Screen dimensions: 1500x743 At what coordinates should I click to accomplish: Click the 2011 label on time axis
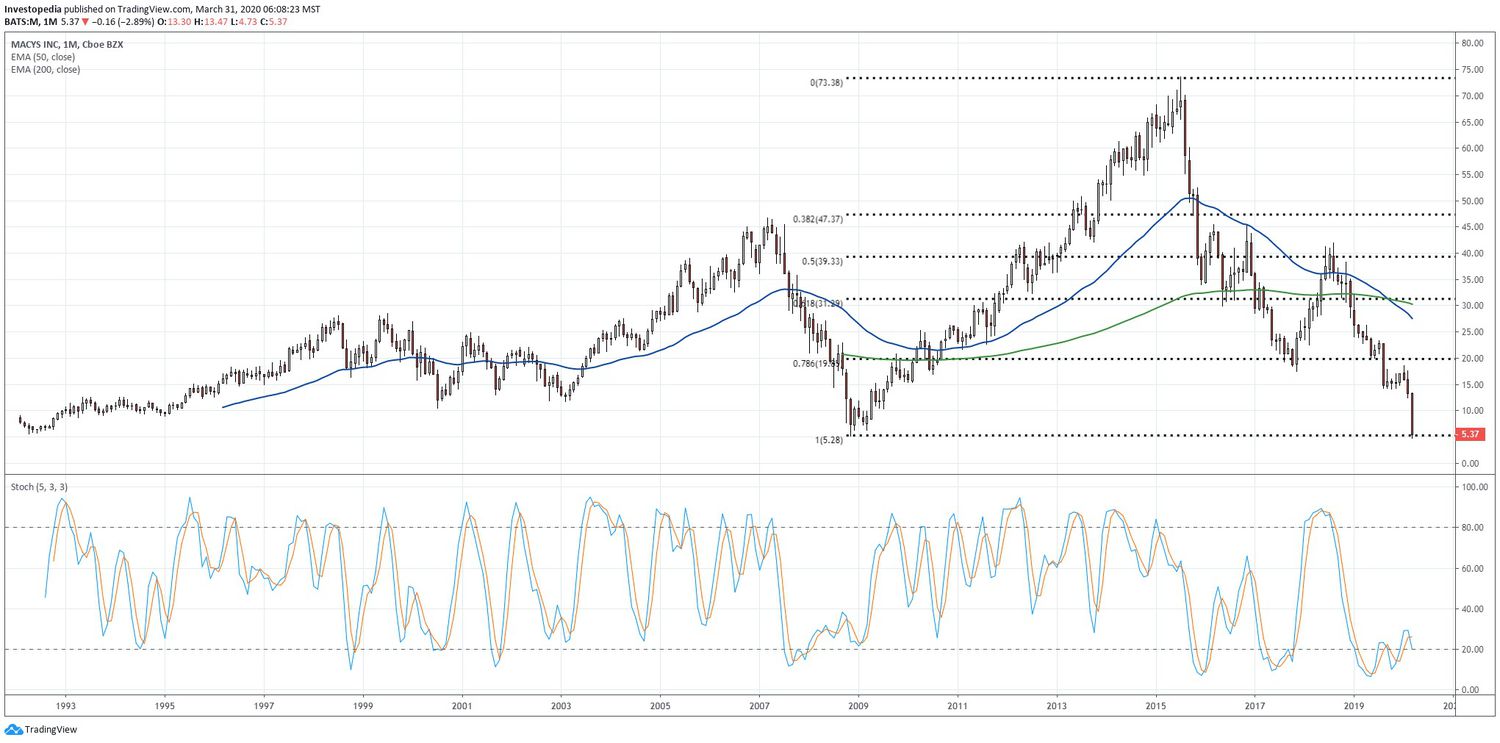(x=957, y=705)
